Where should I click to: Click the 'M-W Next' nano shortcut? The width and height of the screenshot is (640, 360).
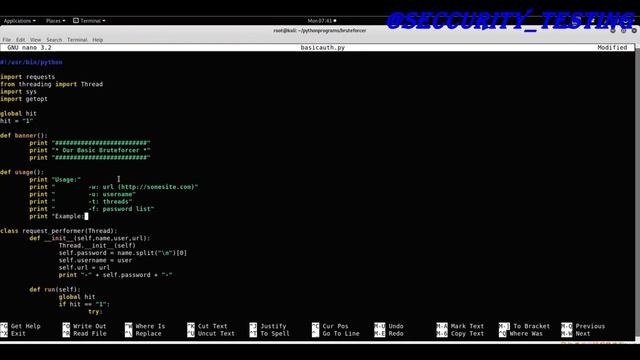[x=576, y=333]
